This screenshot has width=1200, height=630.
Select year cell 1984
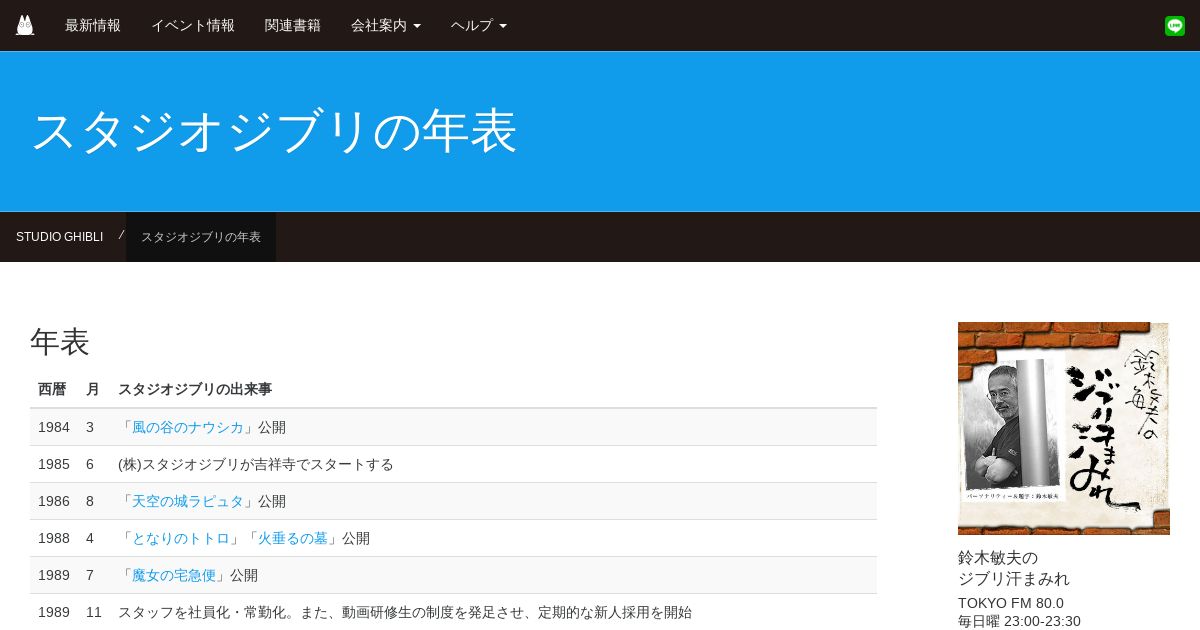(x=54, y=427)
